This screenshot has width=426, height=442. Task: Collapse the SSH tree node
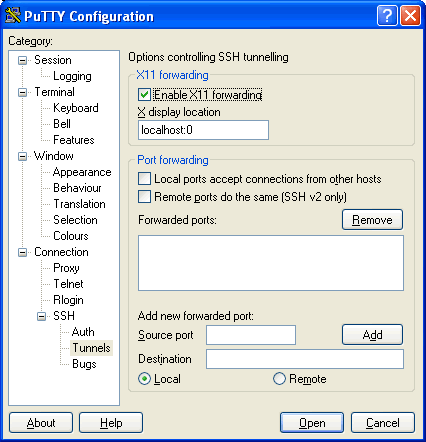click(x=41, y=316)
